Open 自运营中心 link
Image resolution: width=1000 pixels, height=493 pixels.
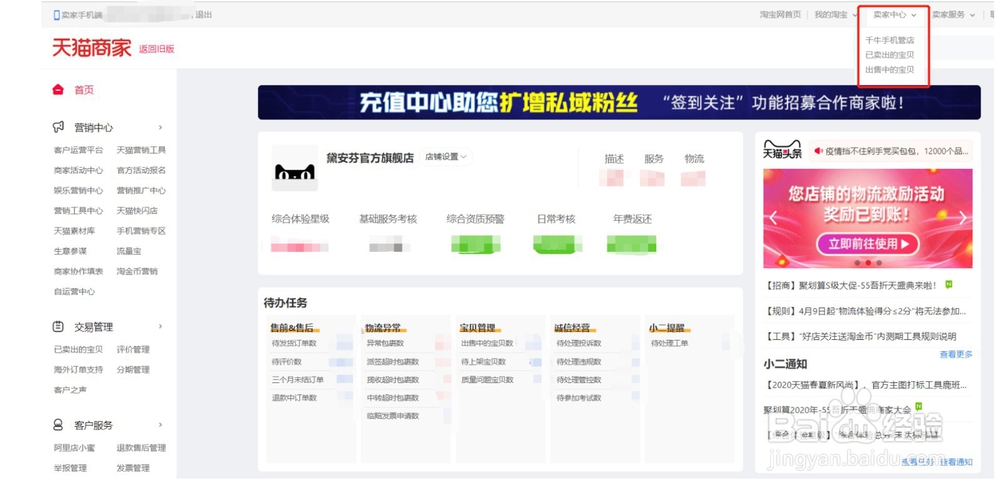(75, 291)
